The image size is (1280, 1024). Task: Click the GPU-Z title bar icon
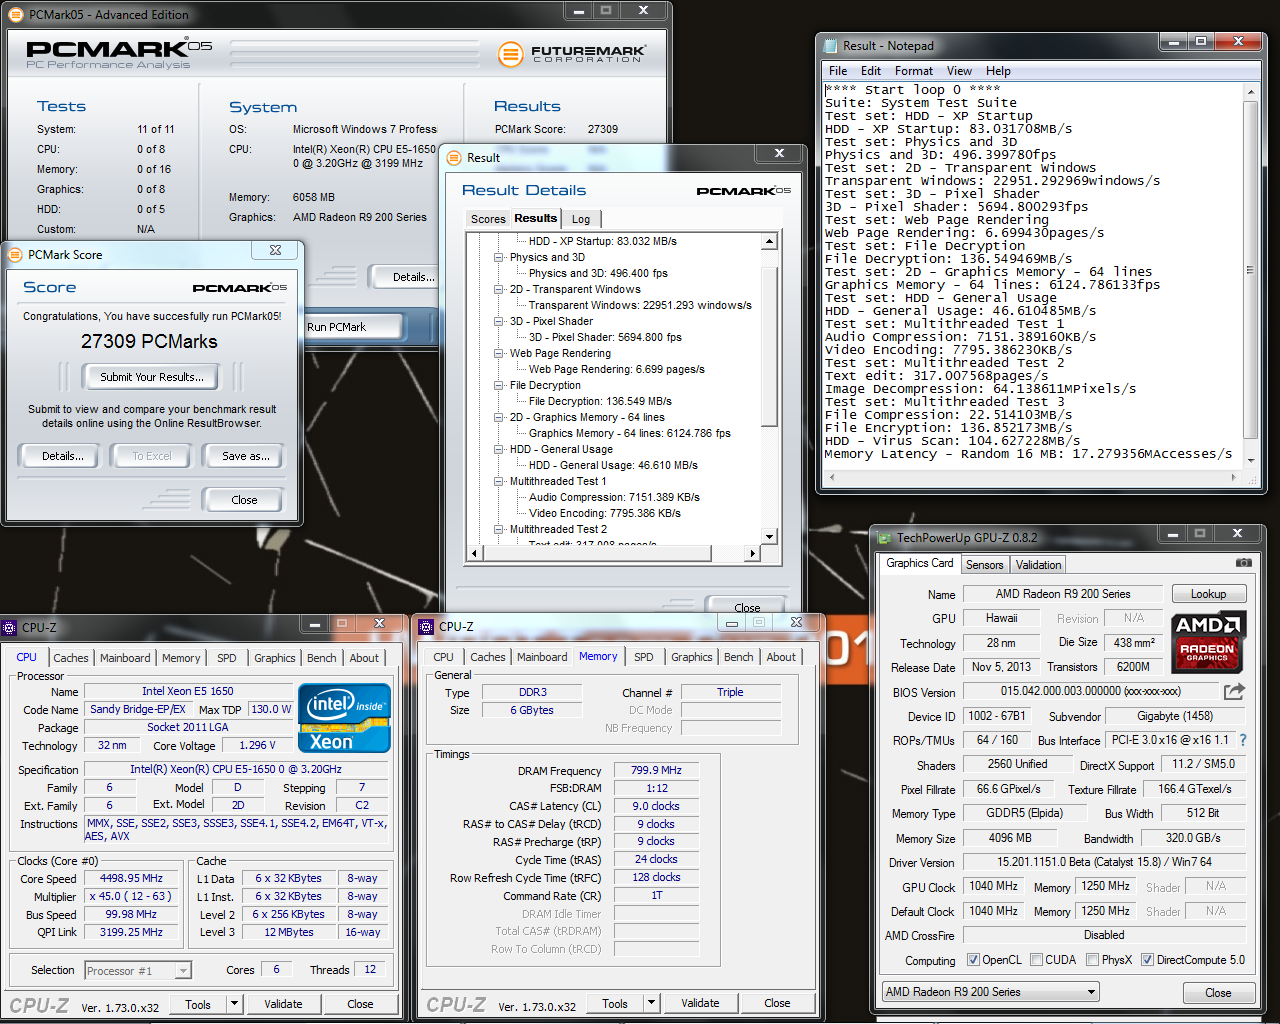[884, 538]
